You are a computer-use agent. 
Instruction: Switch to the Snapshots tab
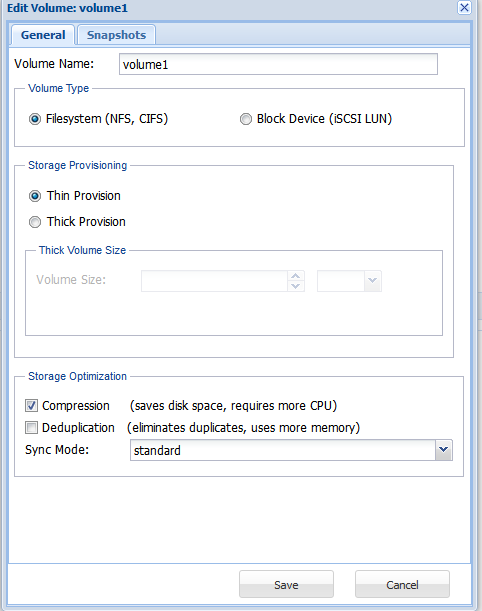coord(117,35)
